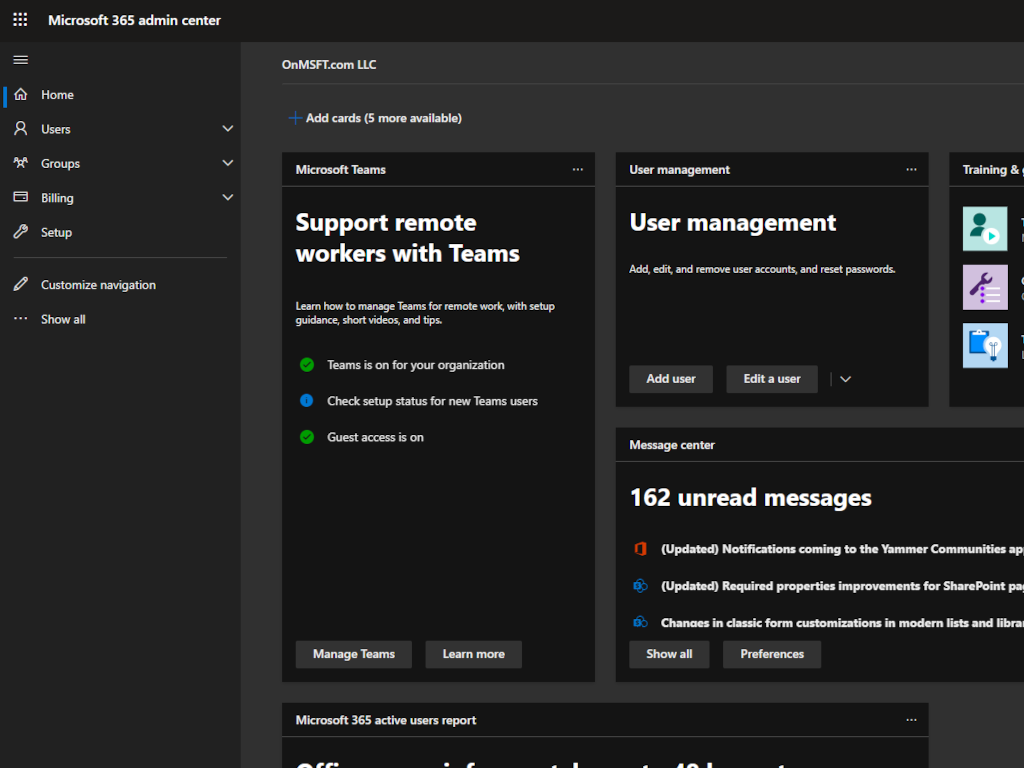
Task: Open Check setup status for new Teams users
Action: tap(432, 401)
